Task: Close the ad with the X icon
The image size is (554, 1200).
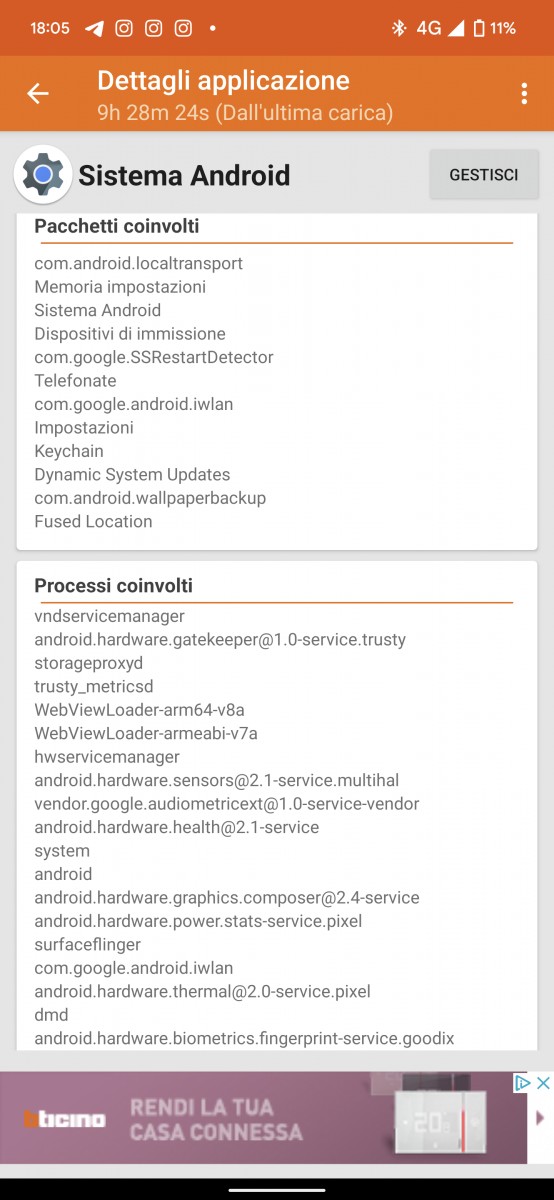Action: (x=543, y=1083)
